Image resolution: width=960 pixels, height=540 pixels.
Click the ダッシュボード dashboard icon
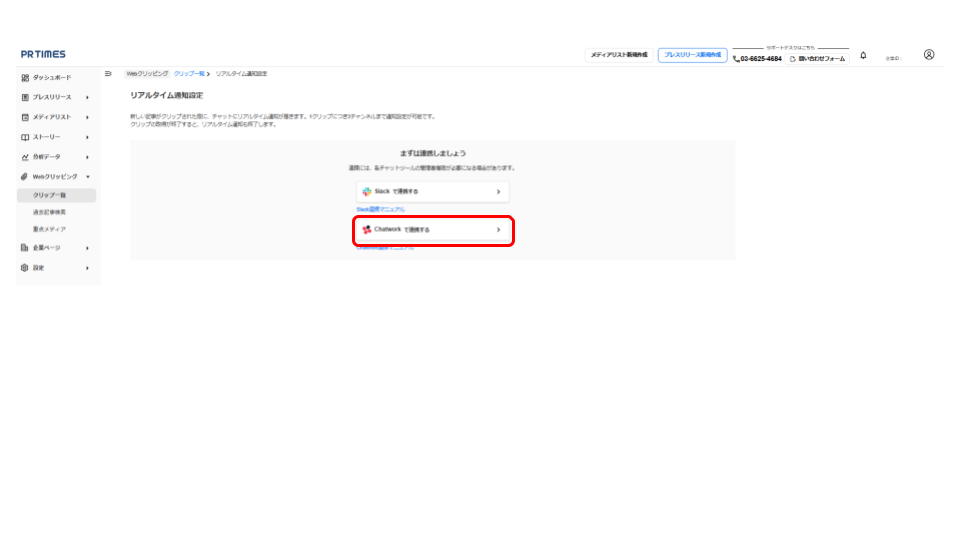coord(25,78)
